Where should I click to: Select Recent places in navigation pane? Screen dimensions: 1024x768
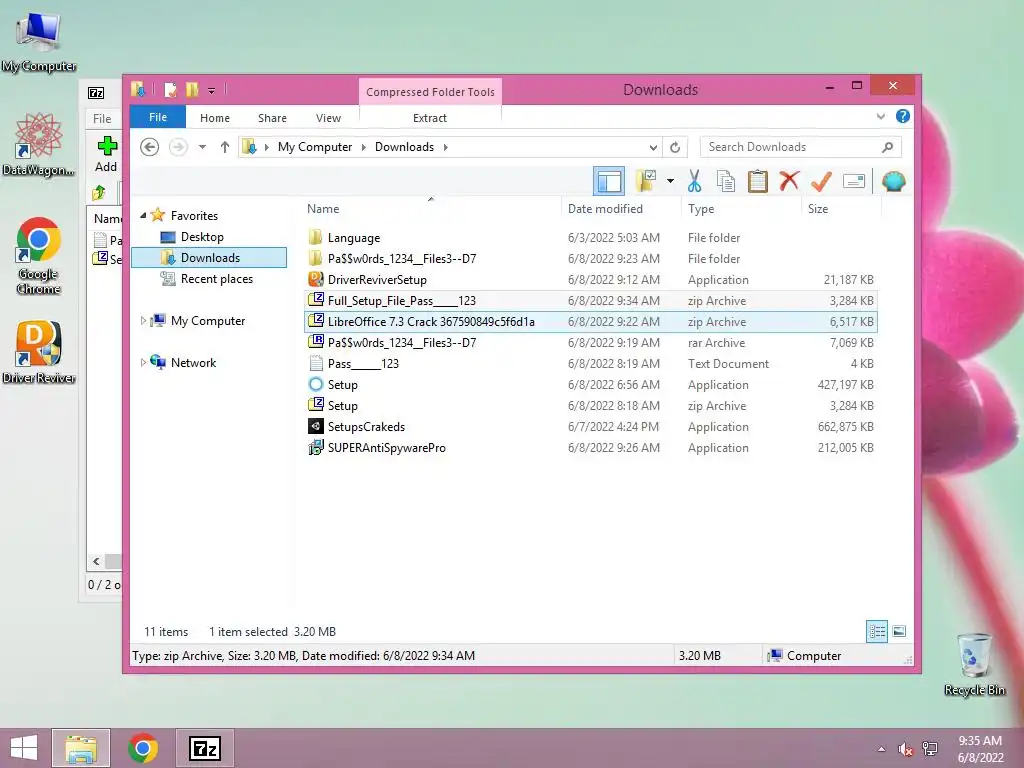click(216, 279)
